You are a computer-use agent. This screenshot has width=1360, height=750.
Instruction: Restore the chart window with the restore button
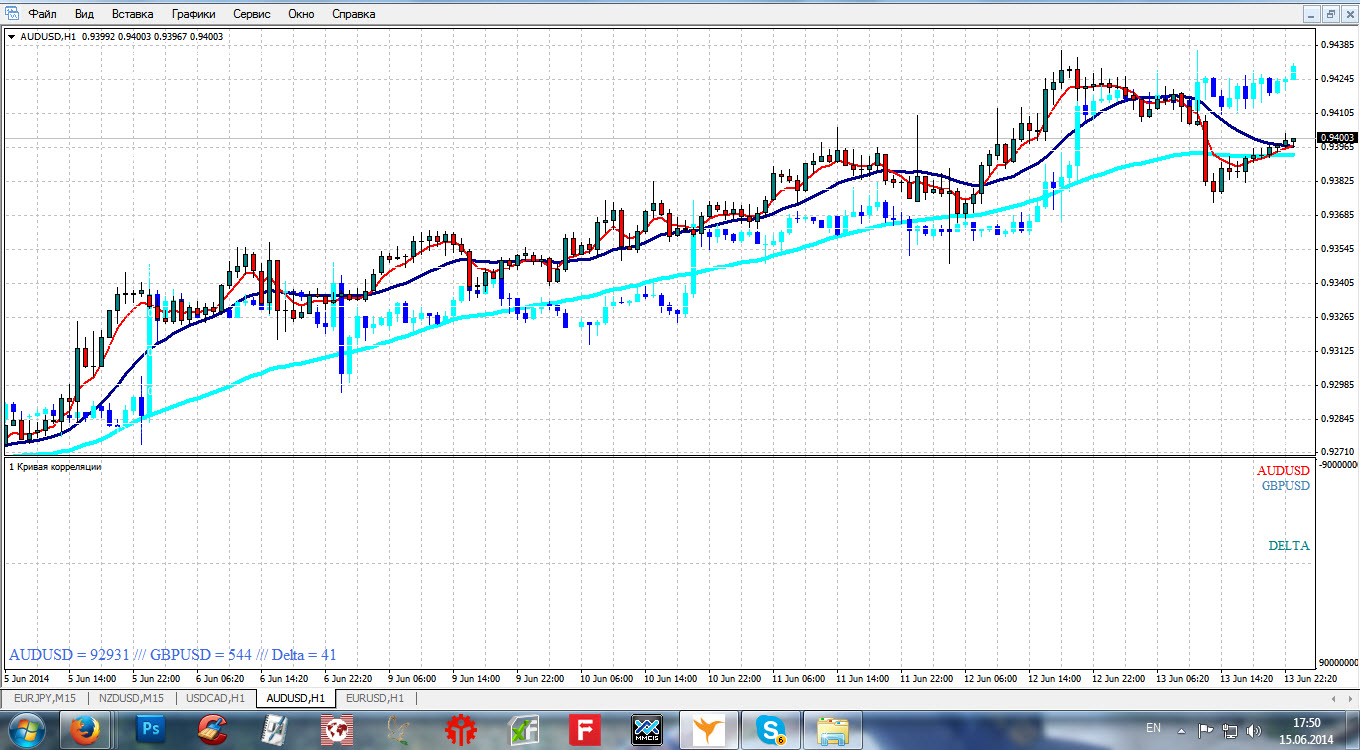(1331, 14)
